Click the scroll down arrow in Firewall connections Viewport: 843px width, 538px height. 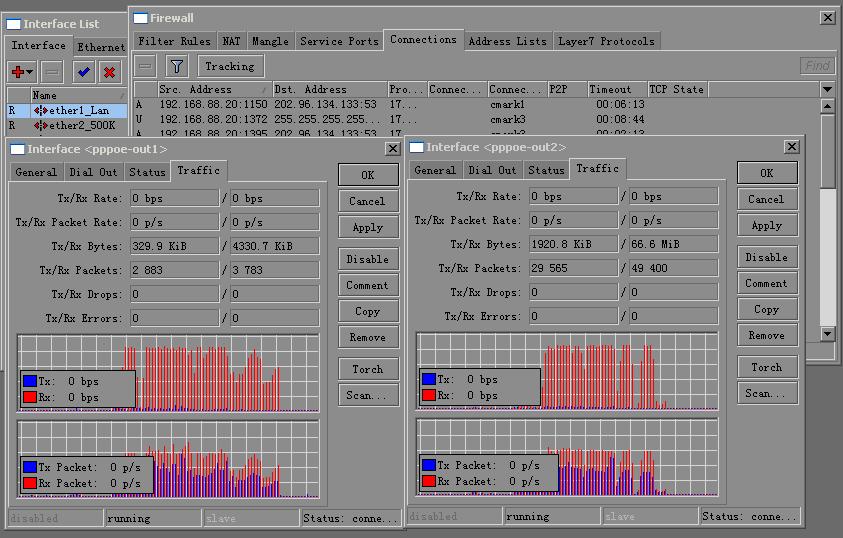(827, 334)
